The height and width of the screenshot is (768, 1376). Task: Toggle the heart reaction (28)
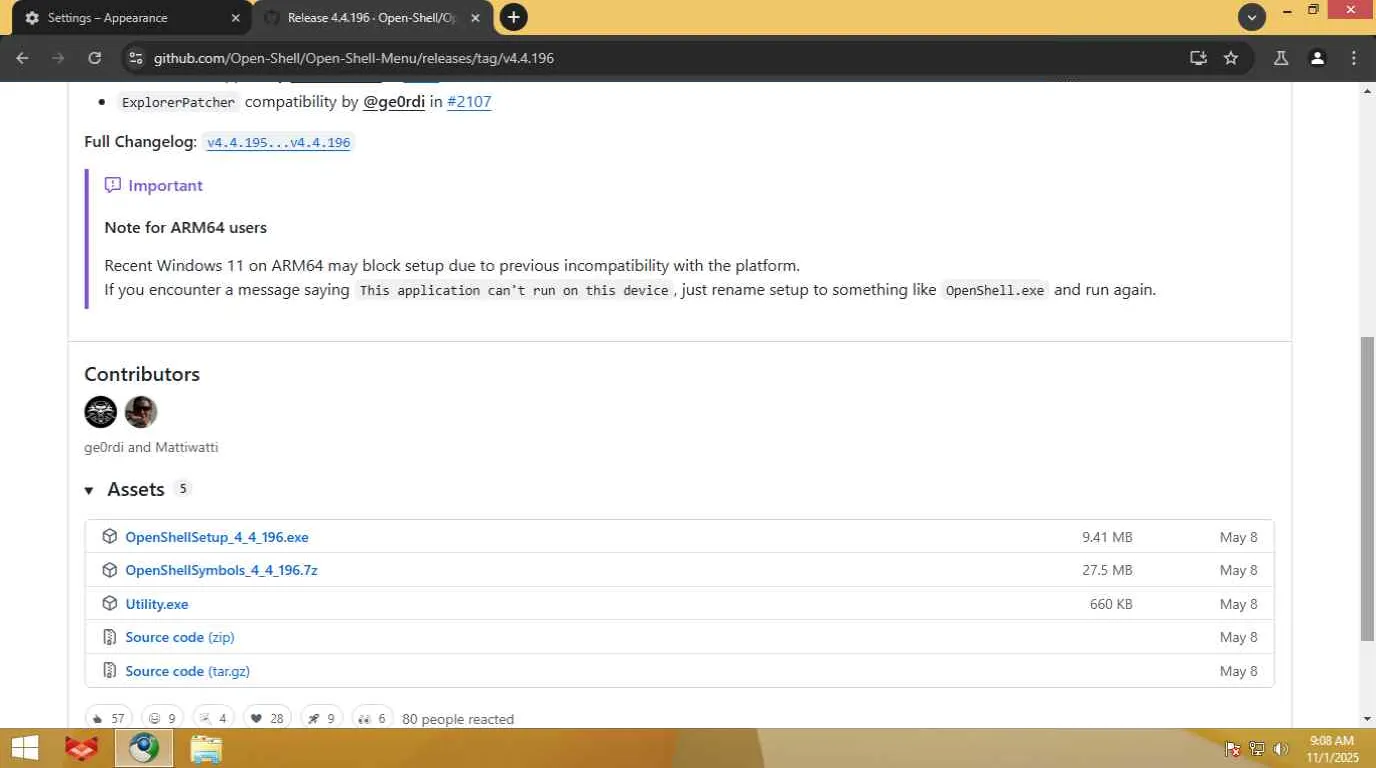point(268,718)
